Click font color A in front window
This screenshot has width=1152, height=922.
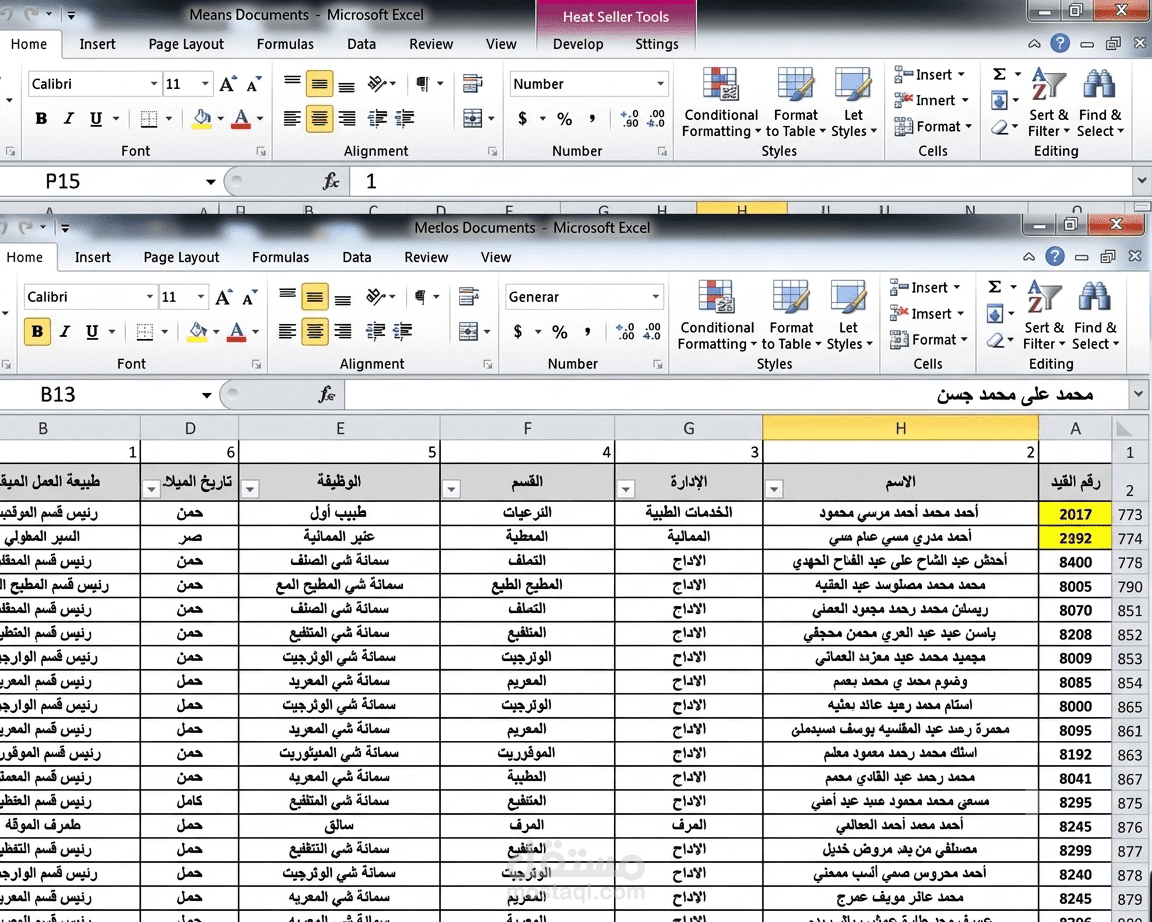(237, 332)
